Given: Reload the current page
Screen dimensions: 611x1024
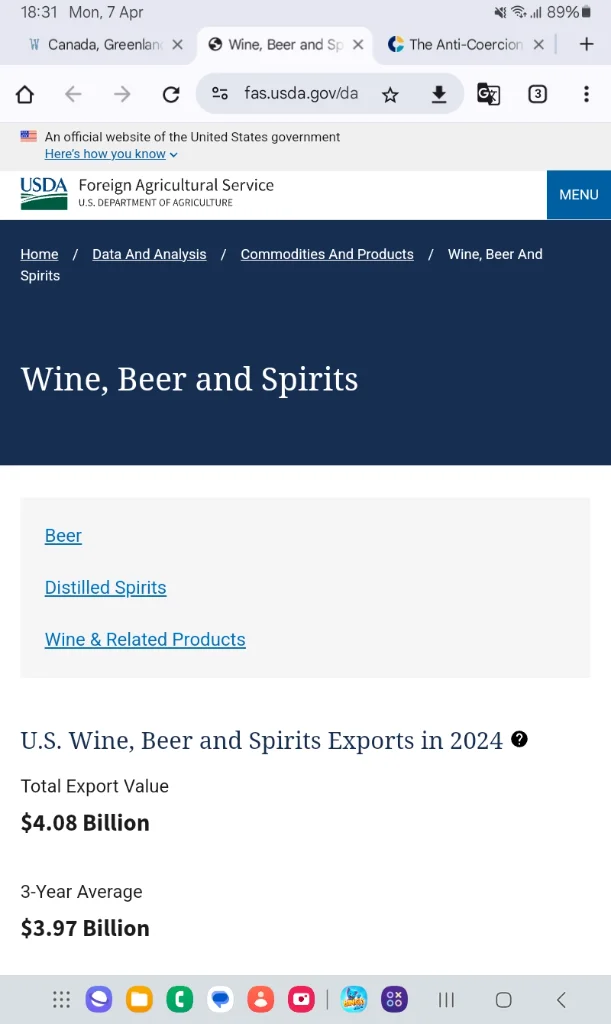Looking at the screenshot, I should click(171, 94).
